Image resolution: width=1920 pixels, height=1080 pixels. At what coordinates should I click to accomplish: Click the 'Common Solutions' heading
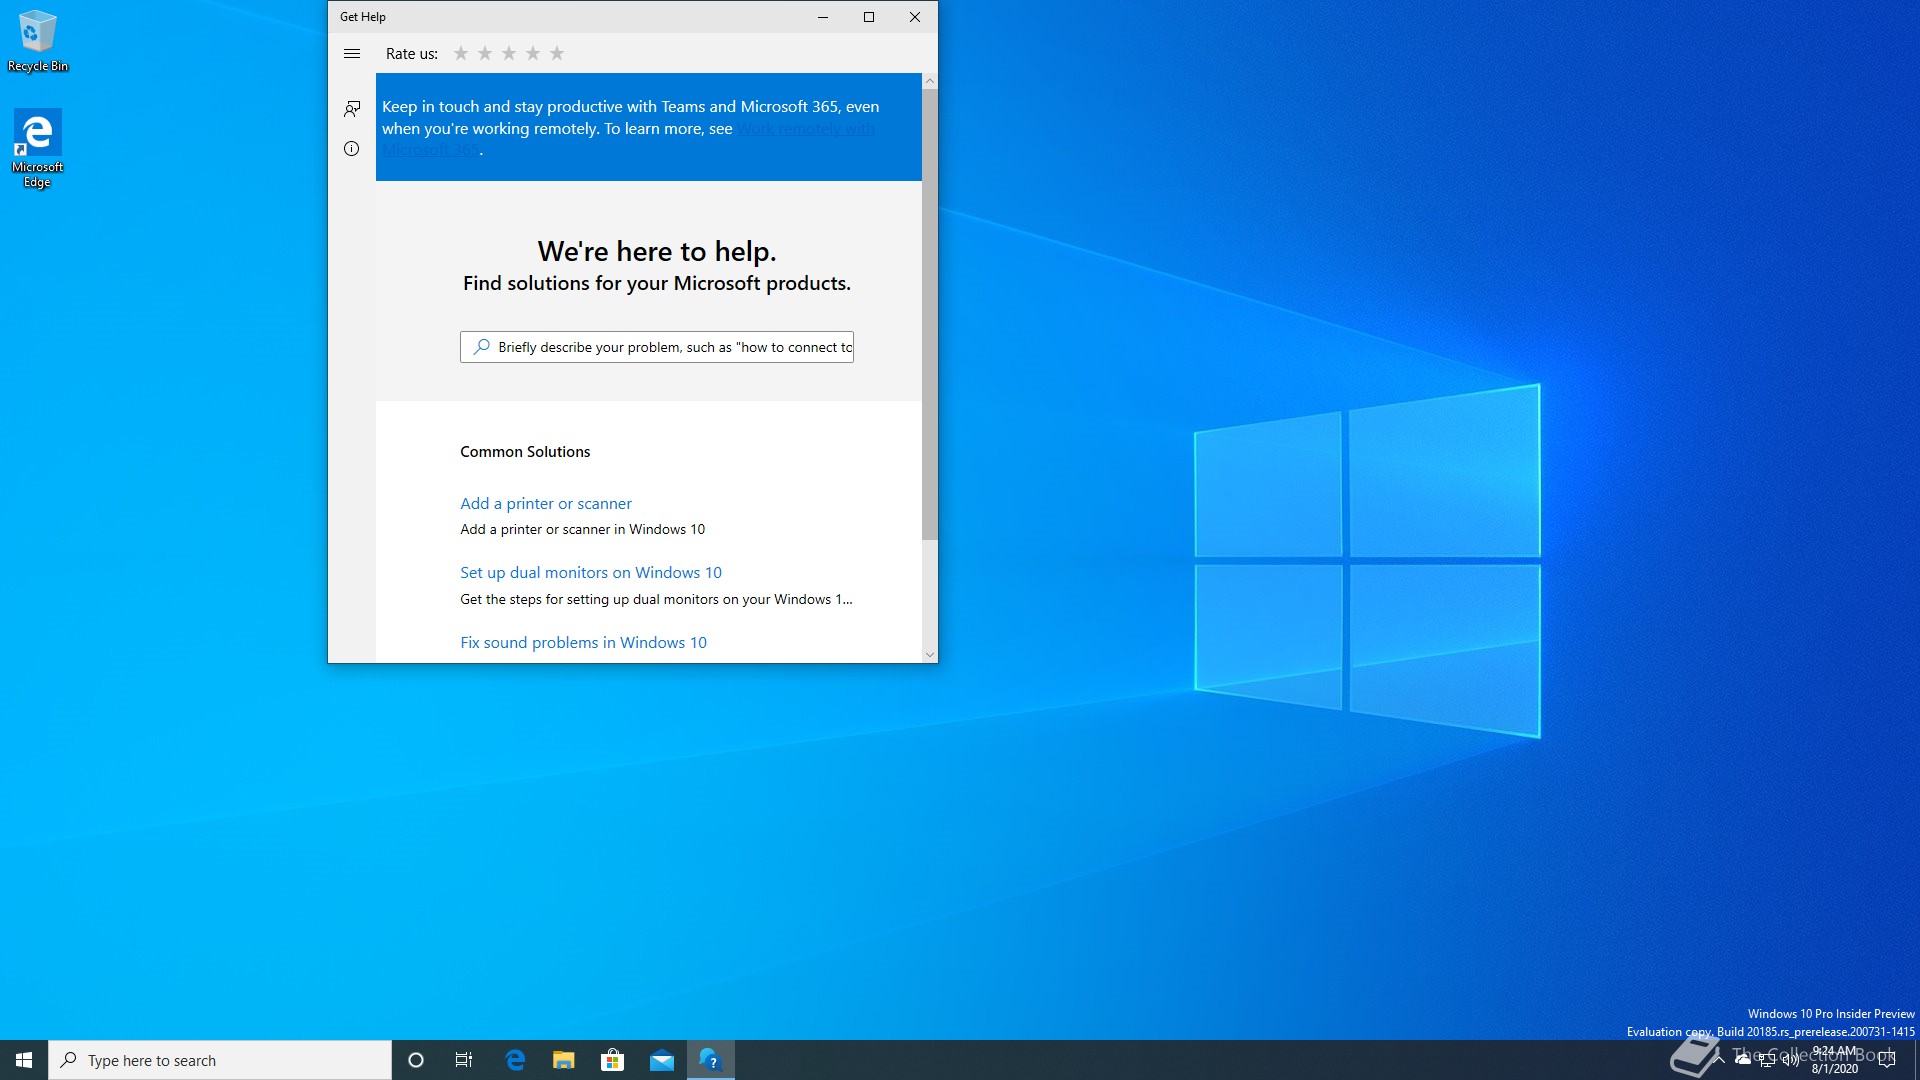click(x=525, y=452)
